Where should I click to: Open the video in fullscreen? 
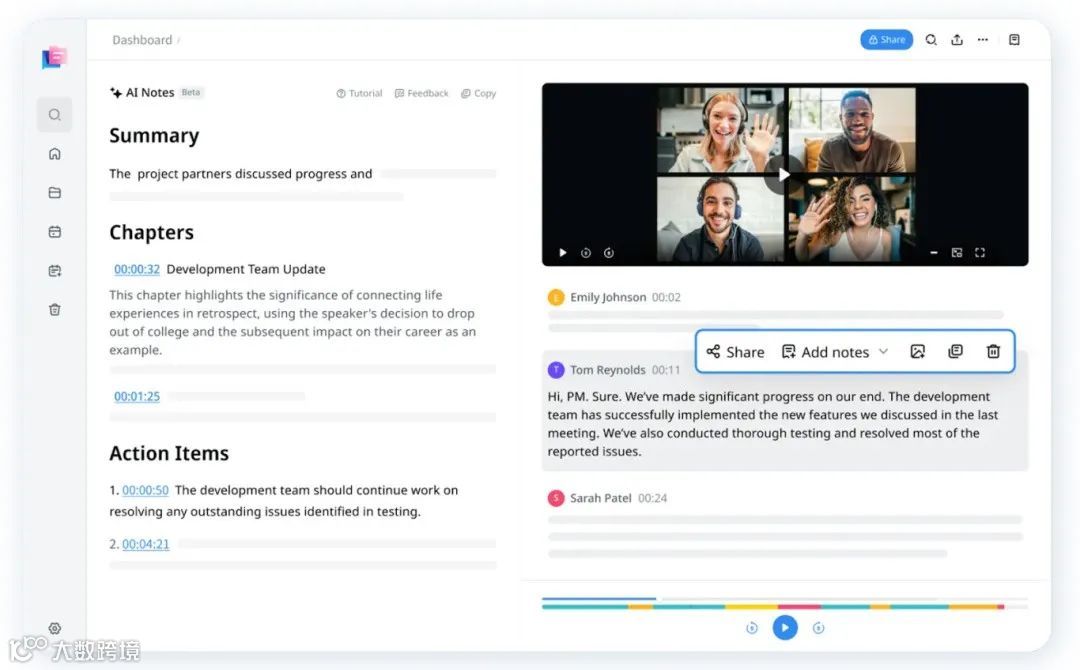[x=979, y=253]
